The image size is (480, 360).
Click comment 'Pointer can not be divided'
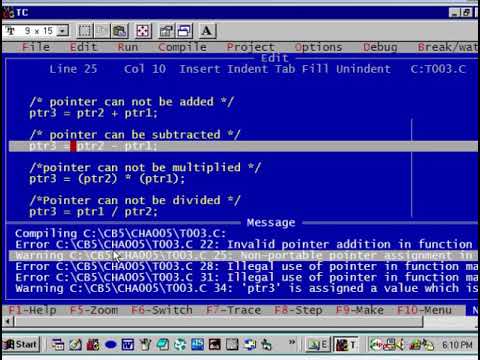point(135,200)
